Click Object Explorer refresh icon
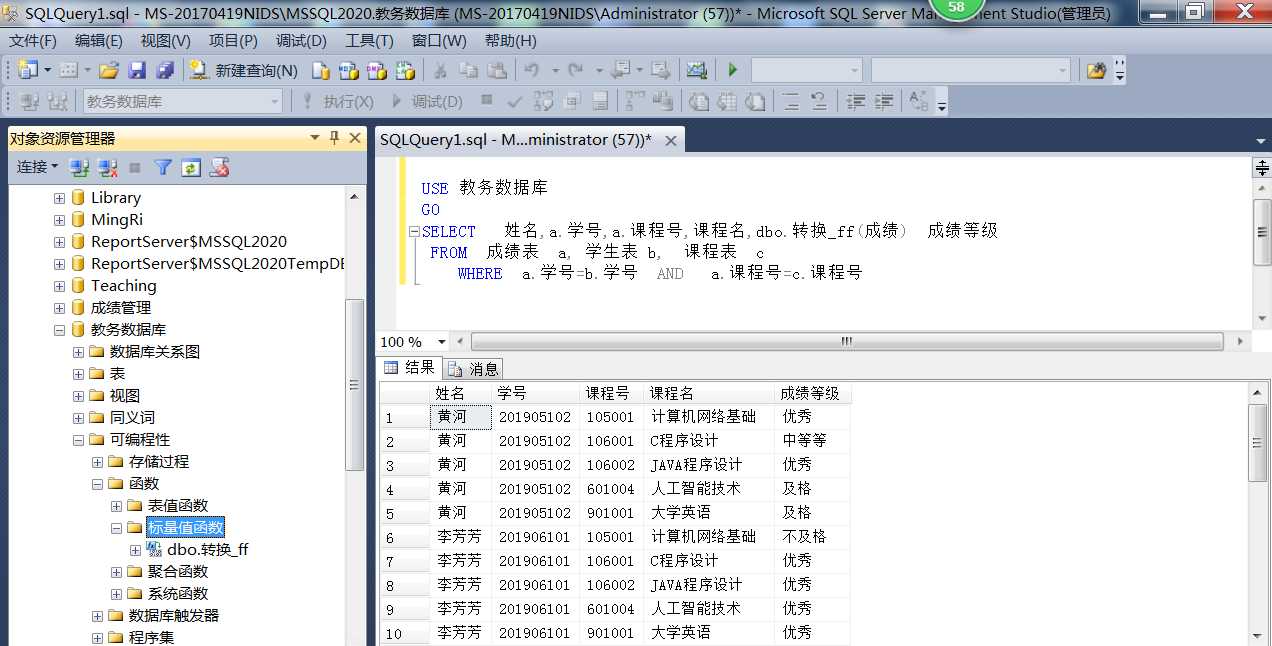The width and height of the screenshot is (1272, 646). tap(191, 167)
